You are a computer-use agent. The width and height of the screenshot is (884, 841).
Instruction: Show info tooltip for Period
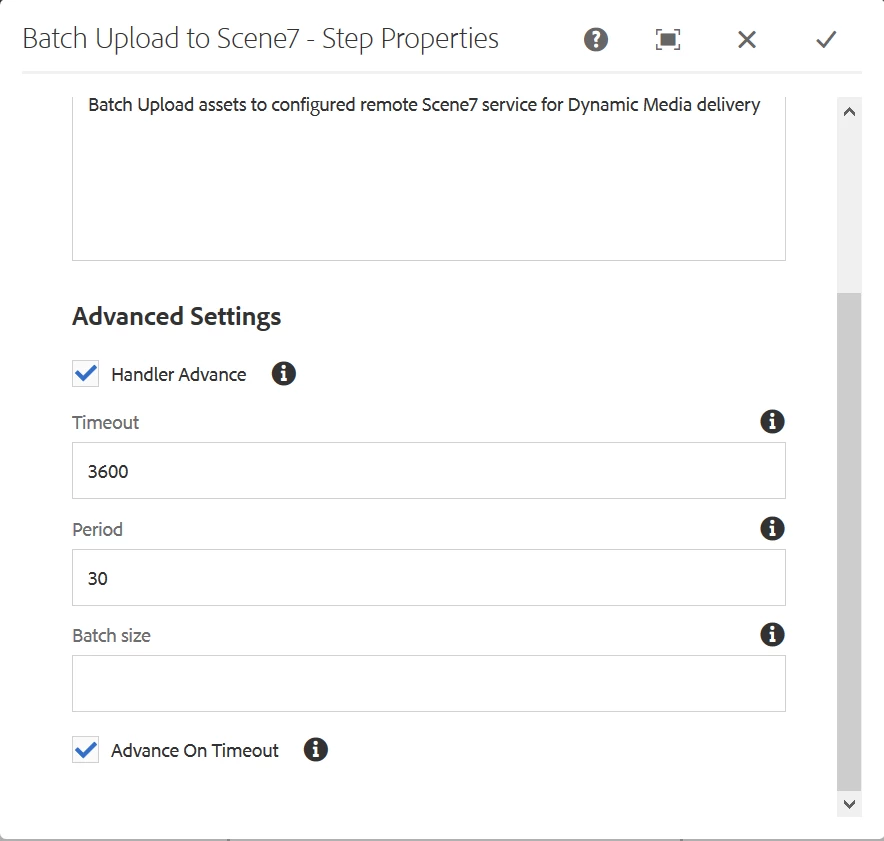(772, 528)
